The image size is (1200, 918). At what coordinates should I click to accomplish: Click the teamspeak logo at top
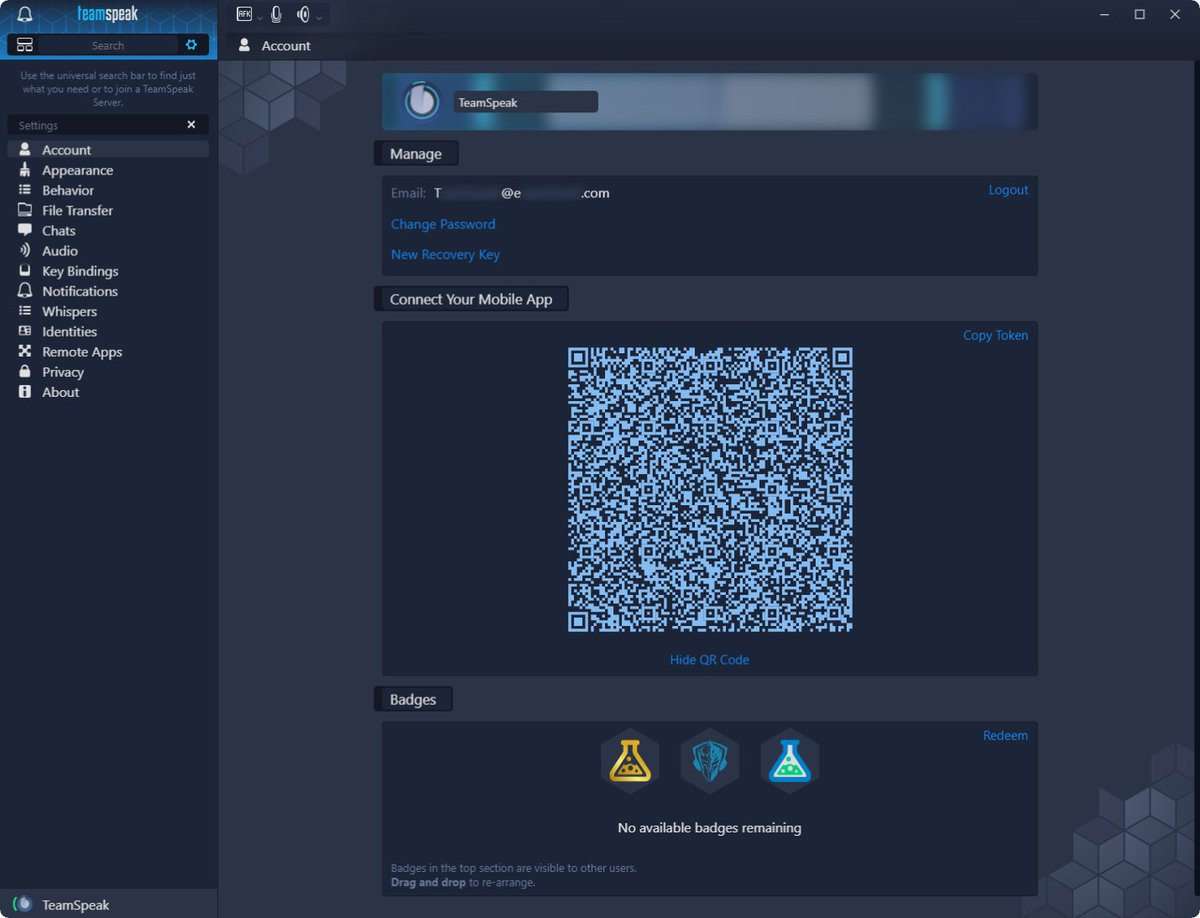pyautogui.click(x=107, y=14)
